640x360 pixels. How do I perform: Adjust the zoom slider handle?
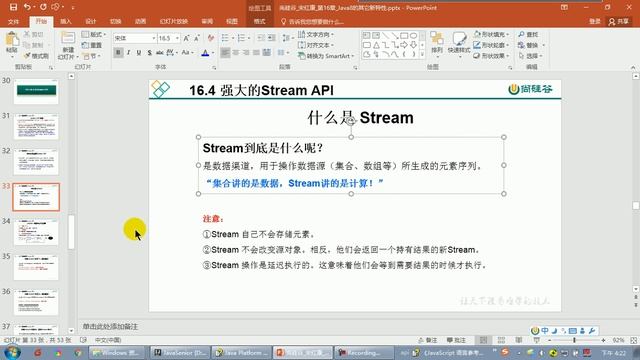click(x=574, y=340)
